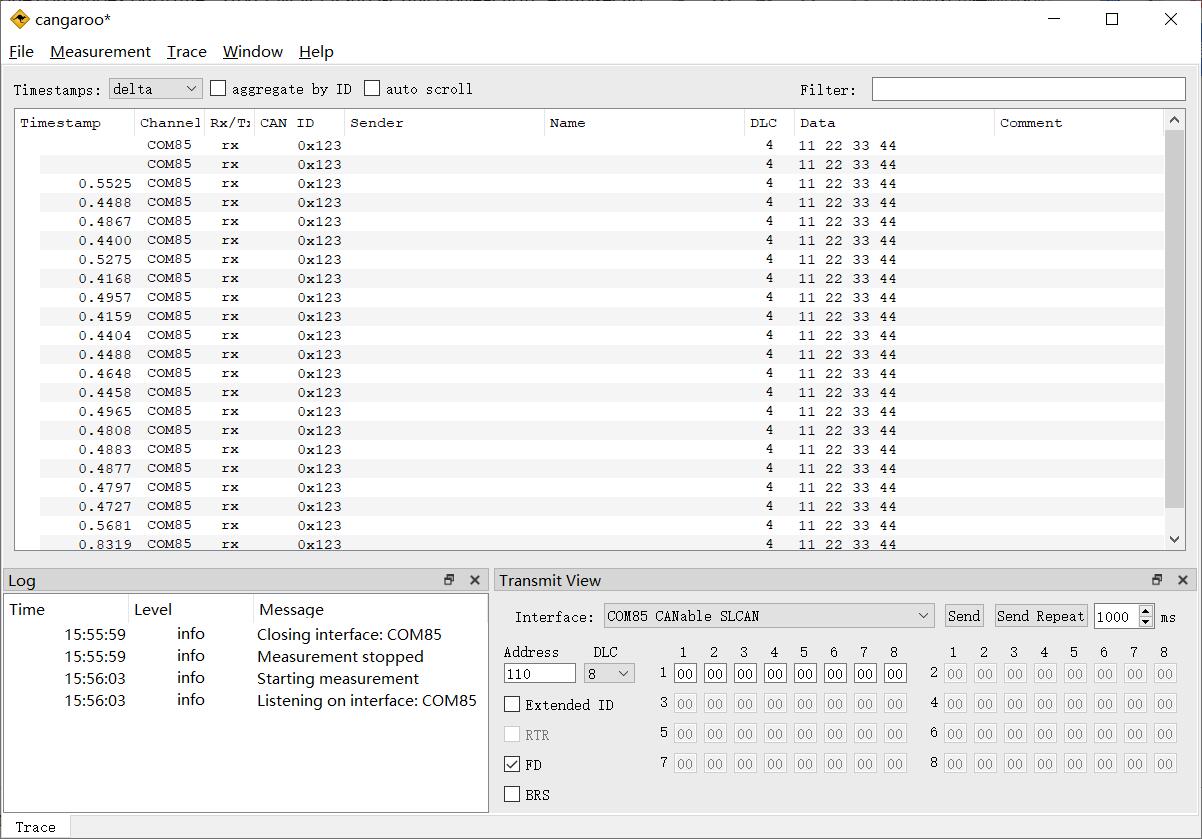Click the Send Repeat button

(x=1041, y=616)
